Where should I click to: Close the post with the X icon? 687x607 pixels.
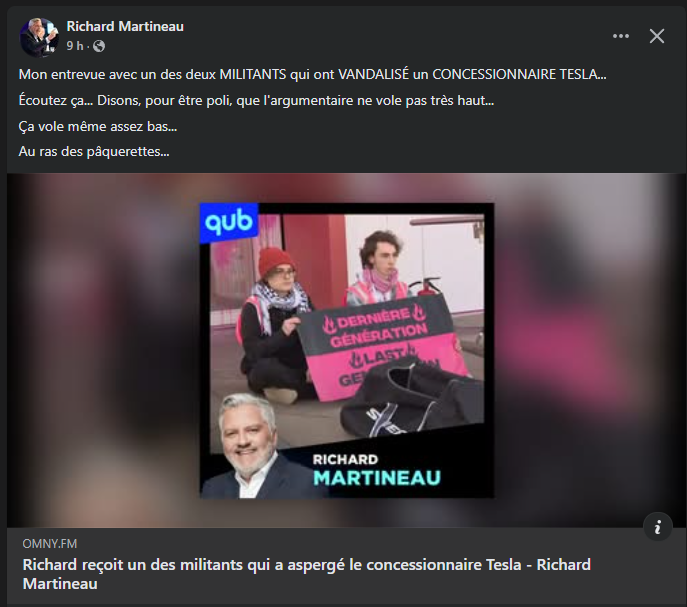(x=657, y=36)
